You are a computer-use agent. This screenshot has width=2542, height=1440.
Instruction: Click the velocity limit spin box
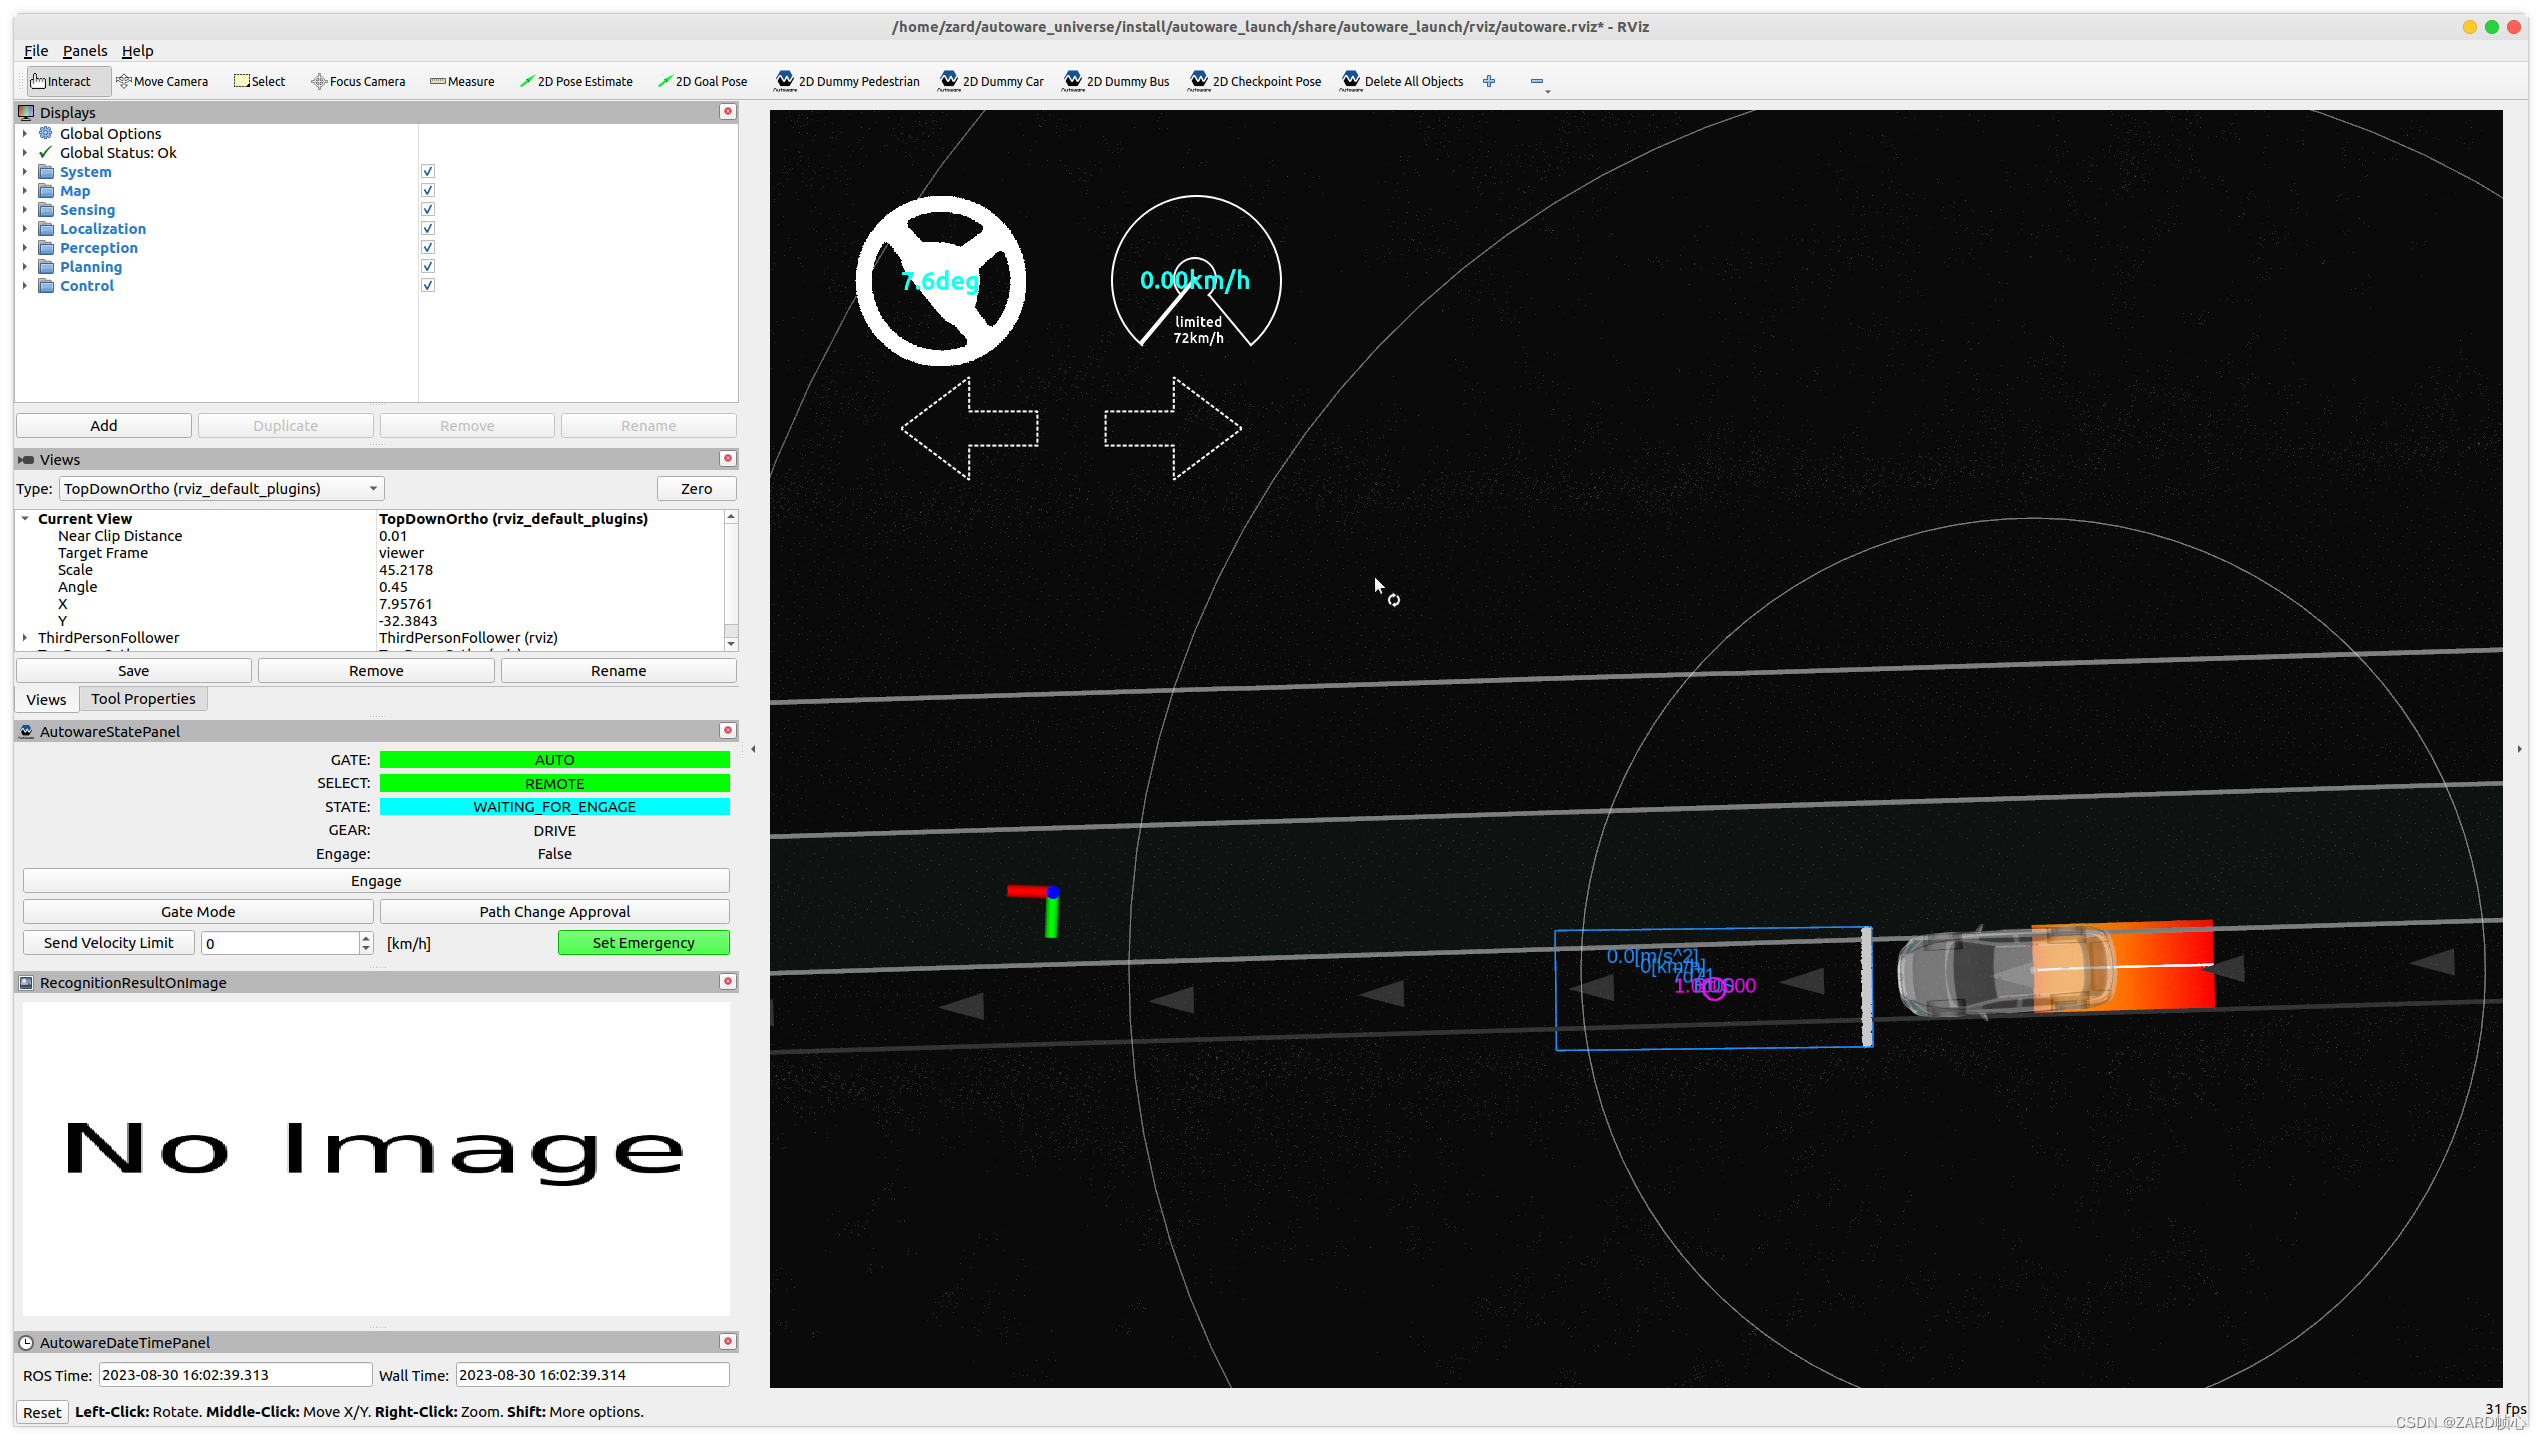tap(280, 943)
